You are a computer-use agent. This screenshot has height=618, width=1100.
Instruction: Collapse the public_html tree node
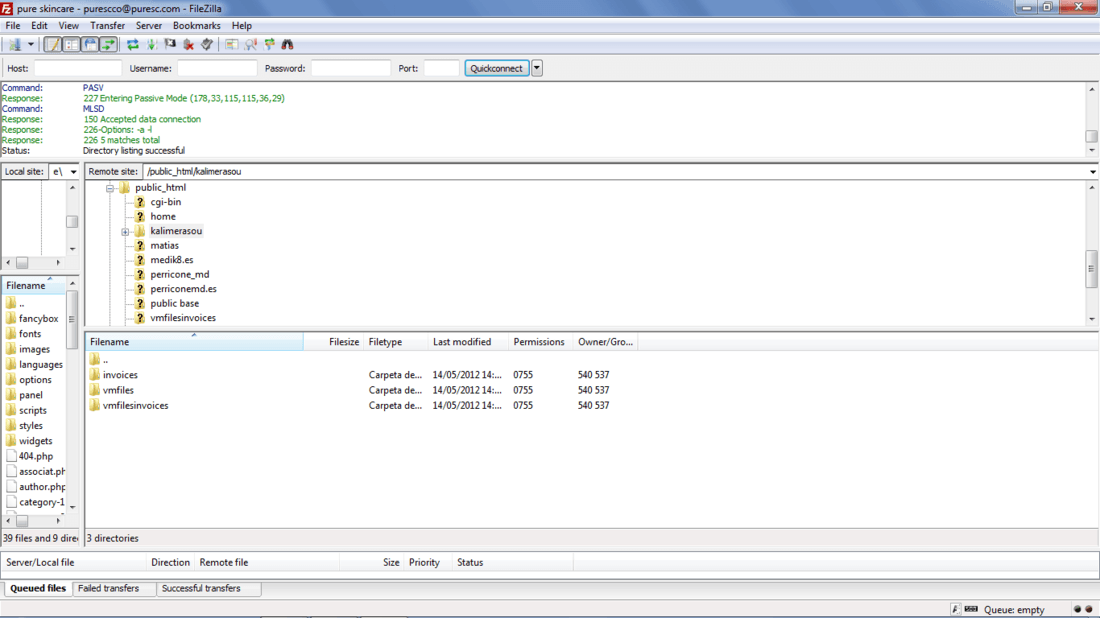(110, 188)
